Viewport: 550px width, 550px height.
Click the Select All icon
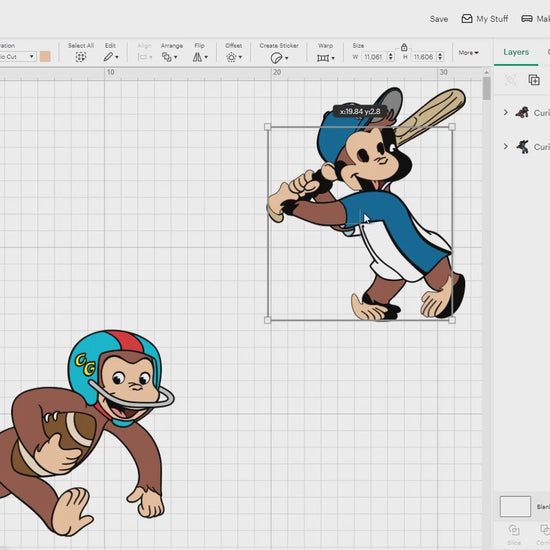pyautogui.click(x=81, y=57)
